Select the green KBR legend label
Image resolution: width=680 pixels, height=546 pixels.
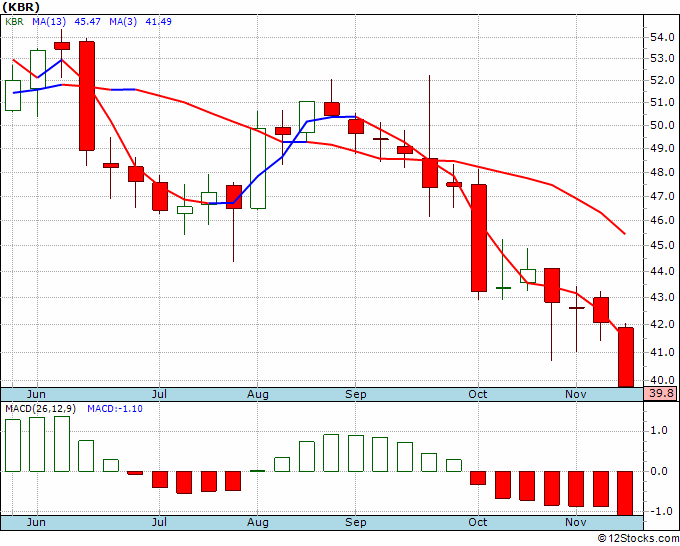coord(14,21)
